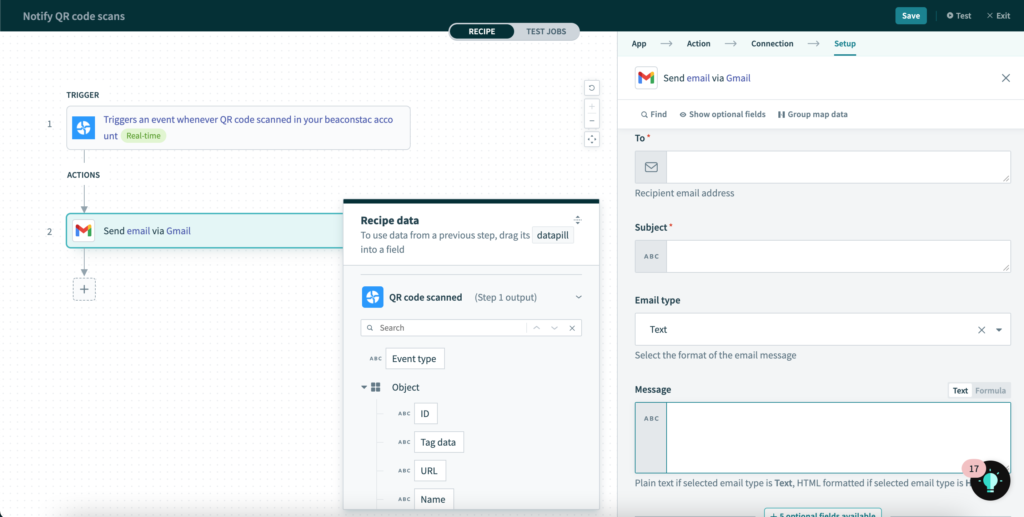The image size is (1024, 517).
Task: Clear the Email type selection
Action: (981, 330)
